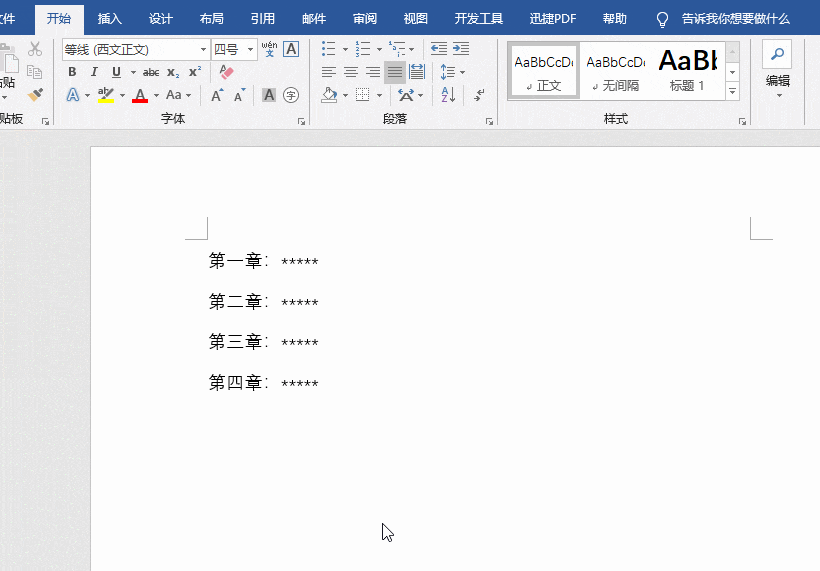Apply the red font color swatch

point(140,95)
